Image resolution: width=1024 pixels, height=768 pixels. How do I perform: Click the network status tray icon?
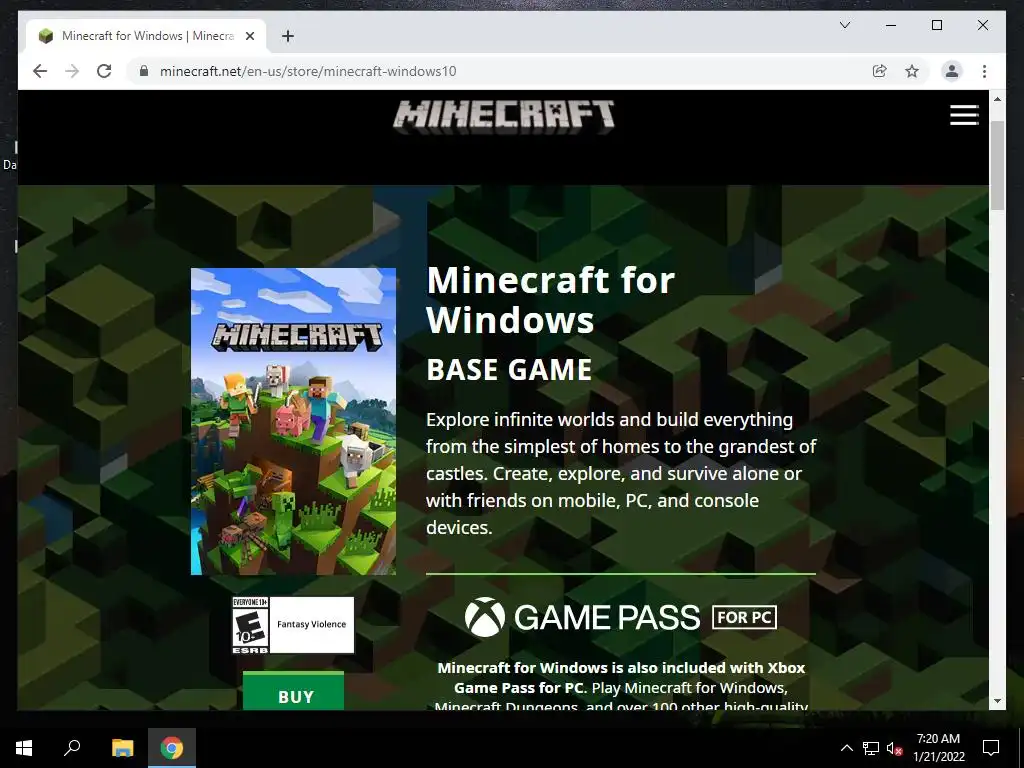[871, 748]
